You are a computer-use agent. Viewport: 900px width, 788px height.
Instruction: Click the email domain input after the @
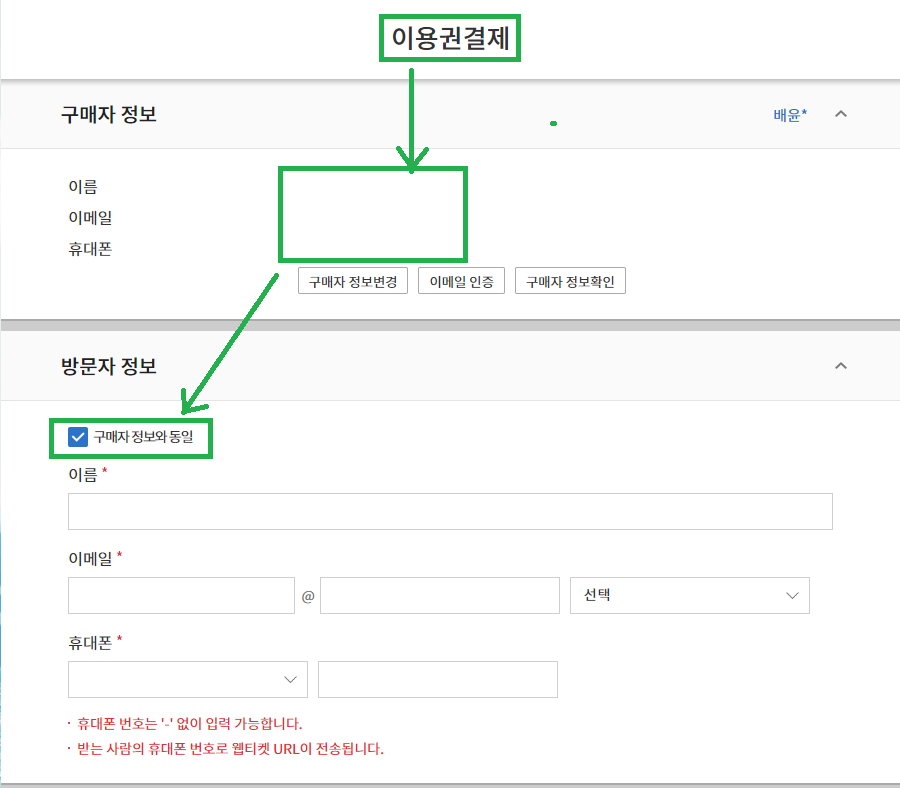438,595
